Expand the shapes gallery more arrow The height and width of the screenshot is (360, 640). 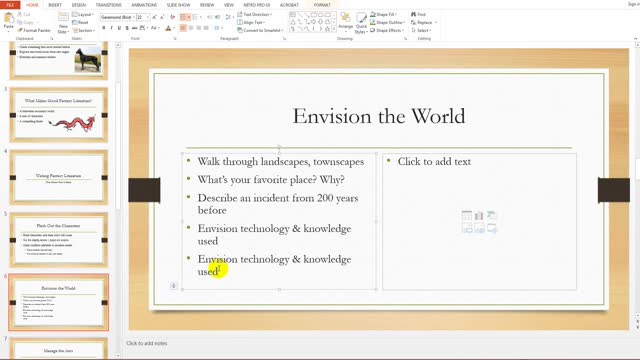[x=334, y=29]
